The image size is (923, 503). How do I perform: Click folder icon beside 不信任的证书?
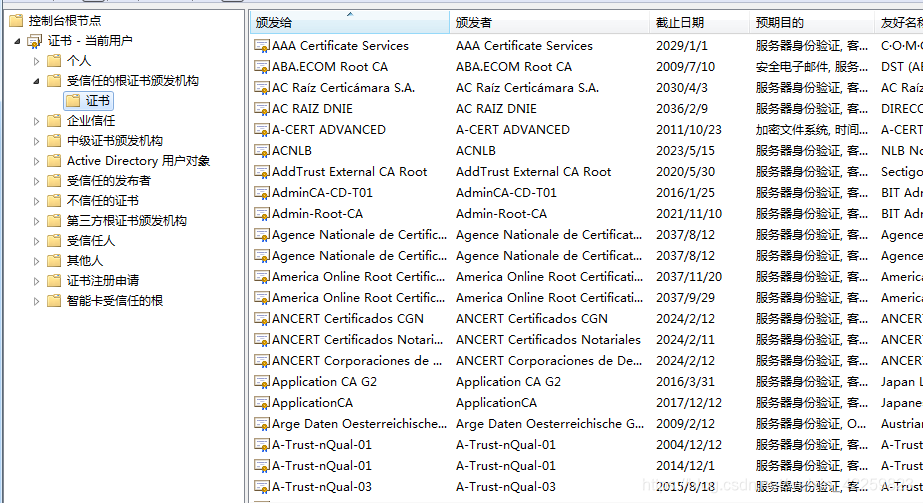pos(54,201)
